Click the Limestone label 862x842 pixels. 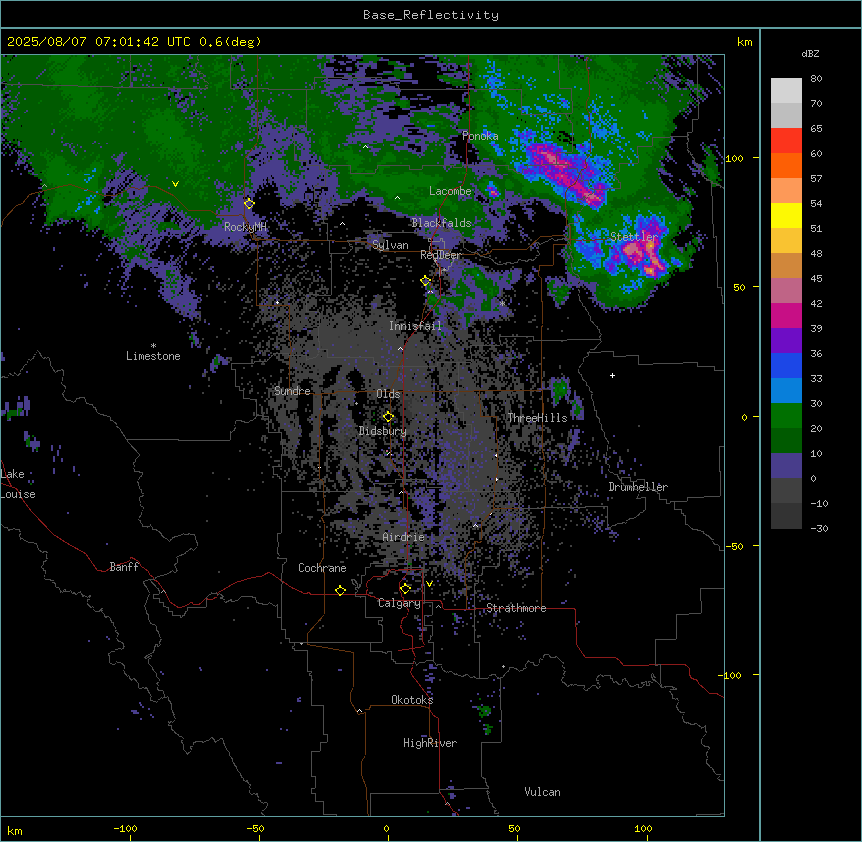coord(153,356)
